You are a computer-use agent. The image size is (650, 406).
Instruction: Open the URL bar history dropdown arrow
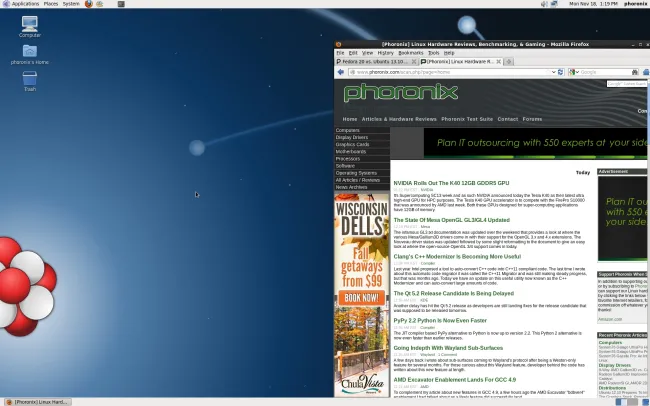pos(553,72)
